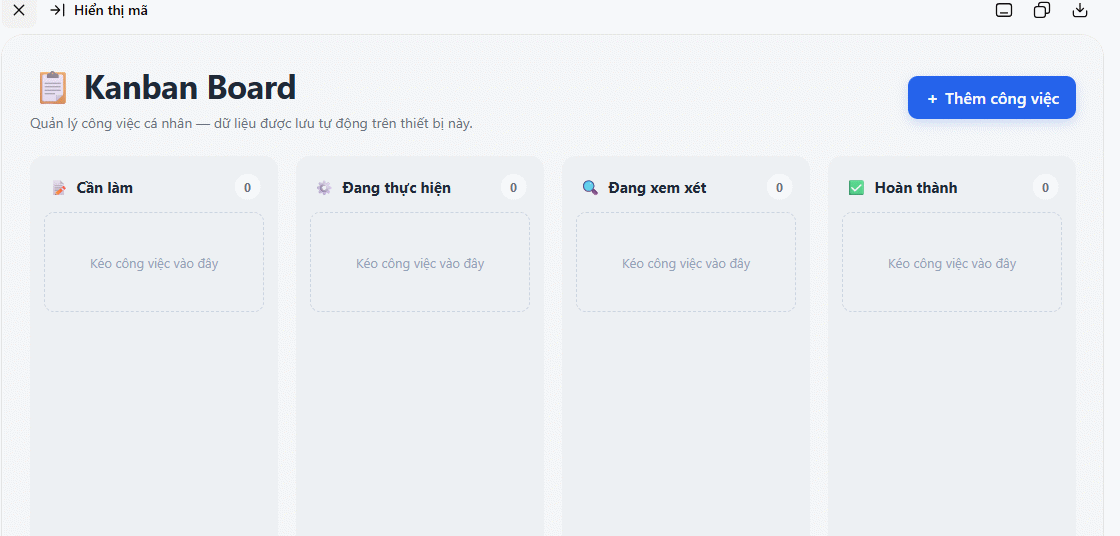Click the 'Hiển thị mã' show-code button
The image size is (1120, 536).
[99, 11]
